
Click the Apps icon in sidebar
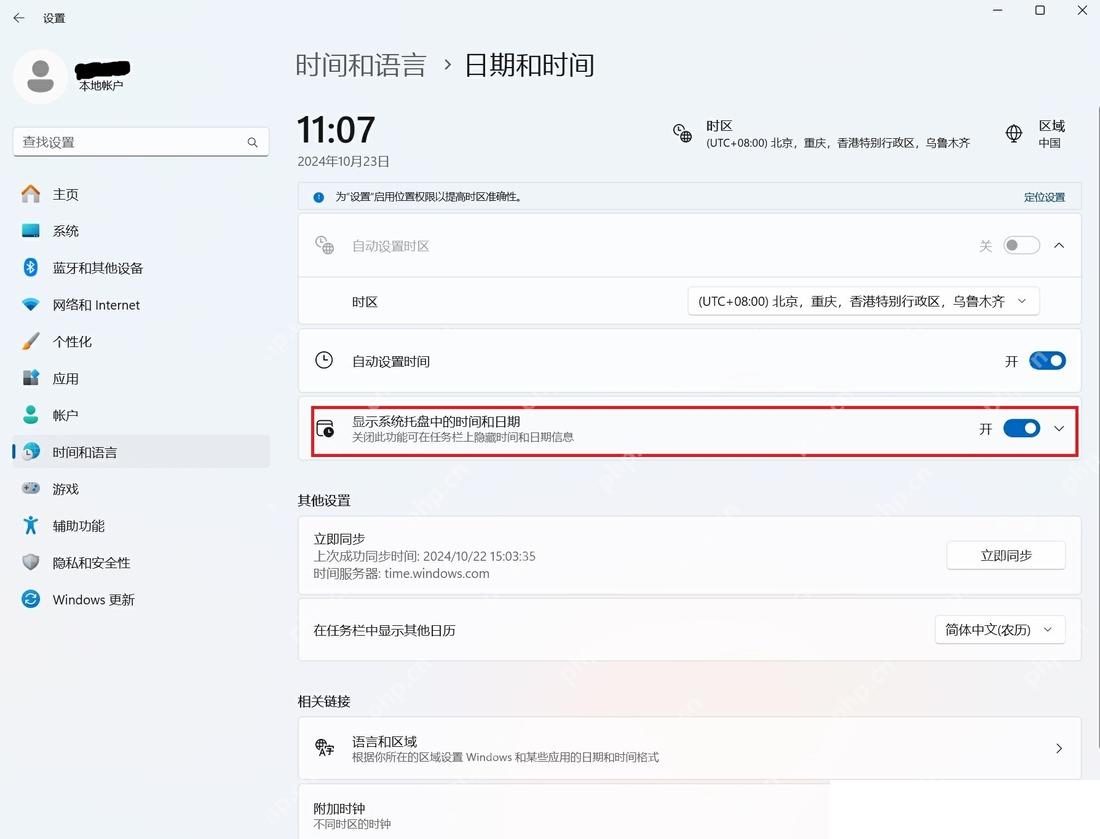(x=30, y=378)
